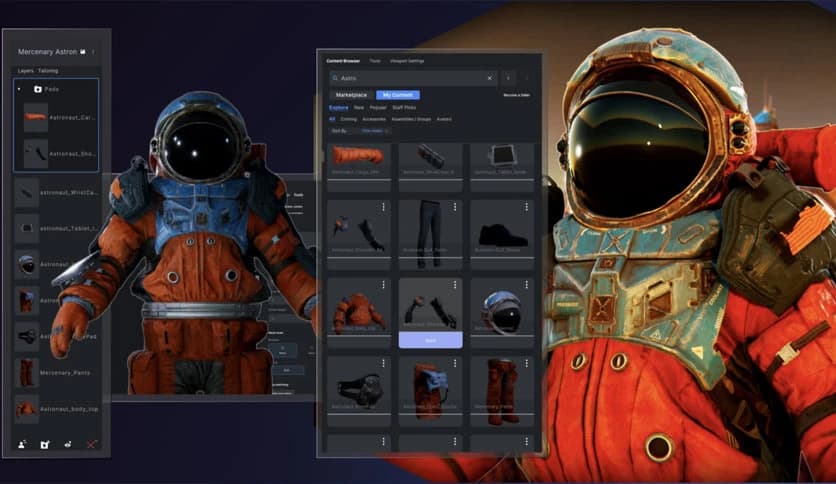836x484 pixels.
Task: Open kebab menu on the knee pad card
Action: pyautogui.click(x=383, y=364)
